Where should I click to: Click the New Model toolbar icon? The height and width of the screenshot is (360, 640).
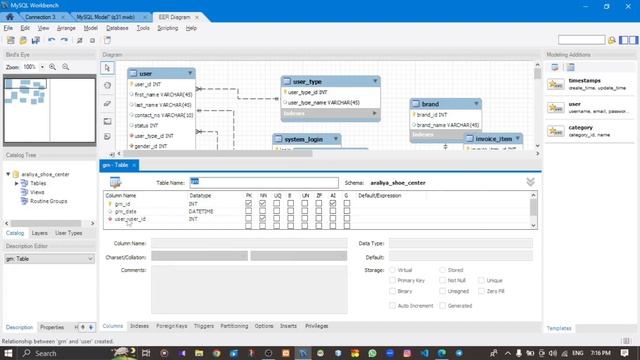coord(11,40)
